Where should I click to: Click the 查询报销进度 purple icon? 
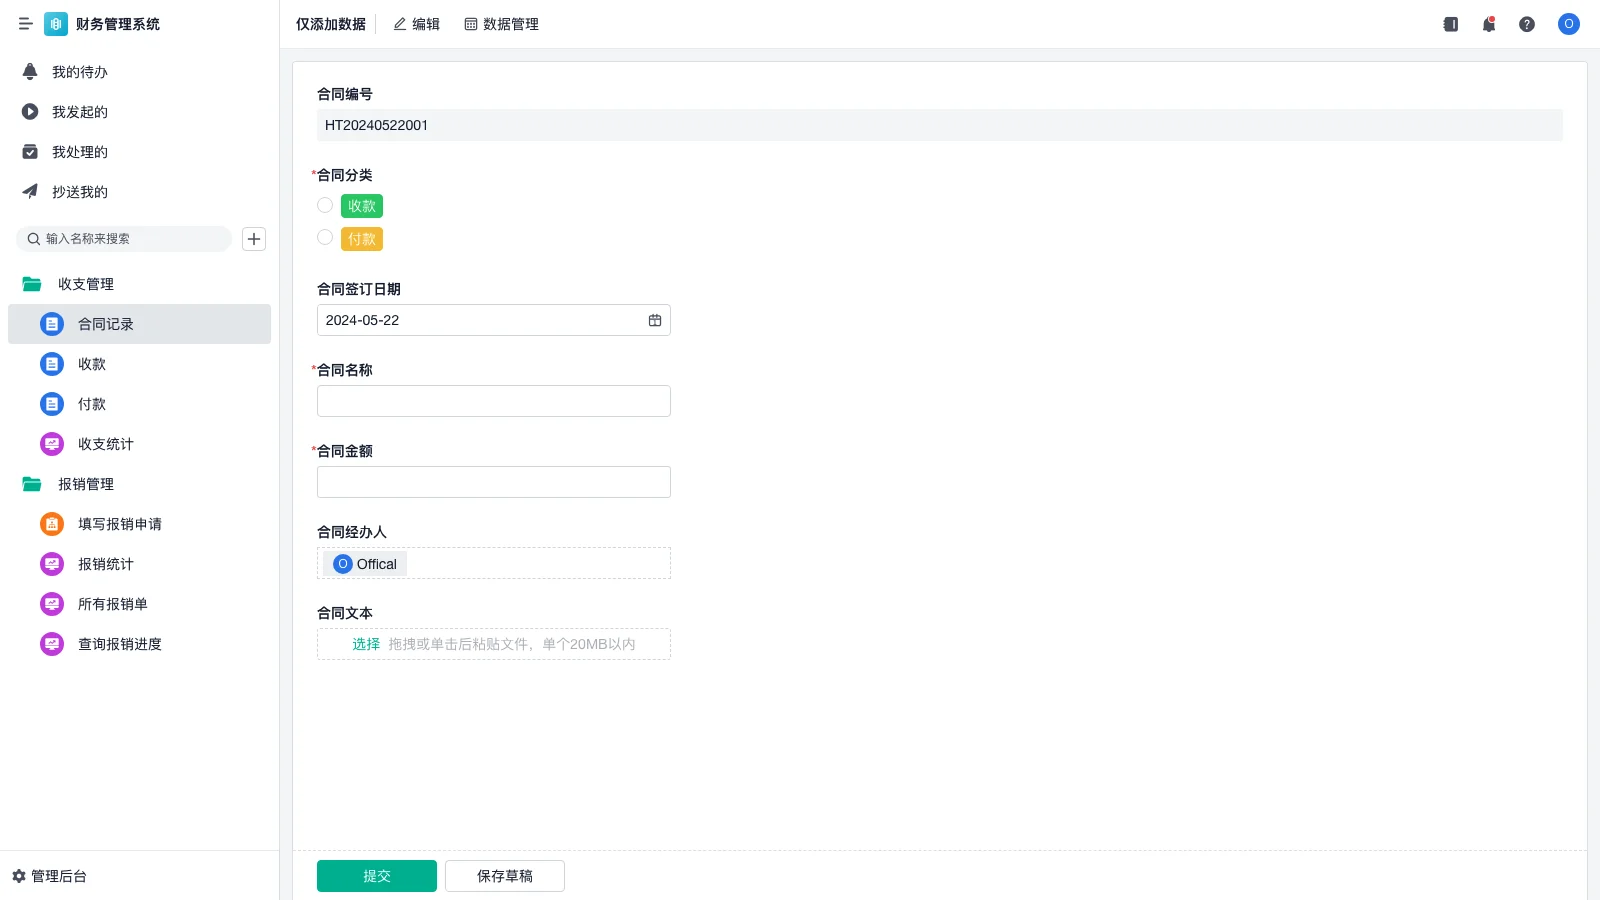(x=52, y=644)
